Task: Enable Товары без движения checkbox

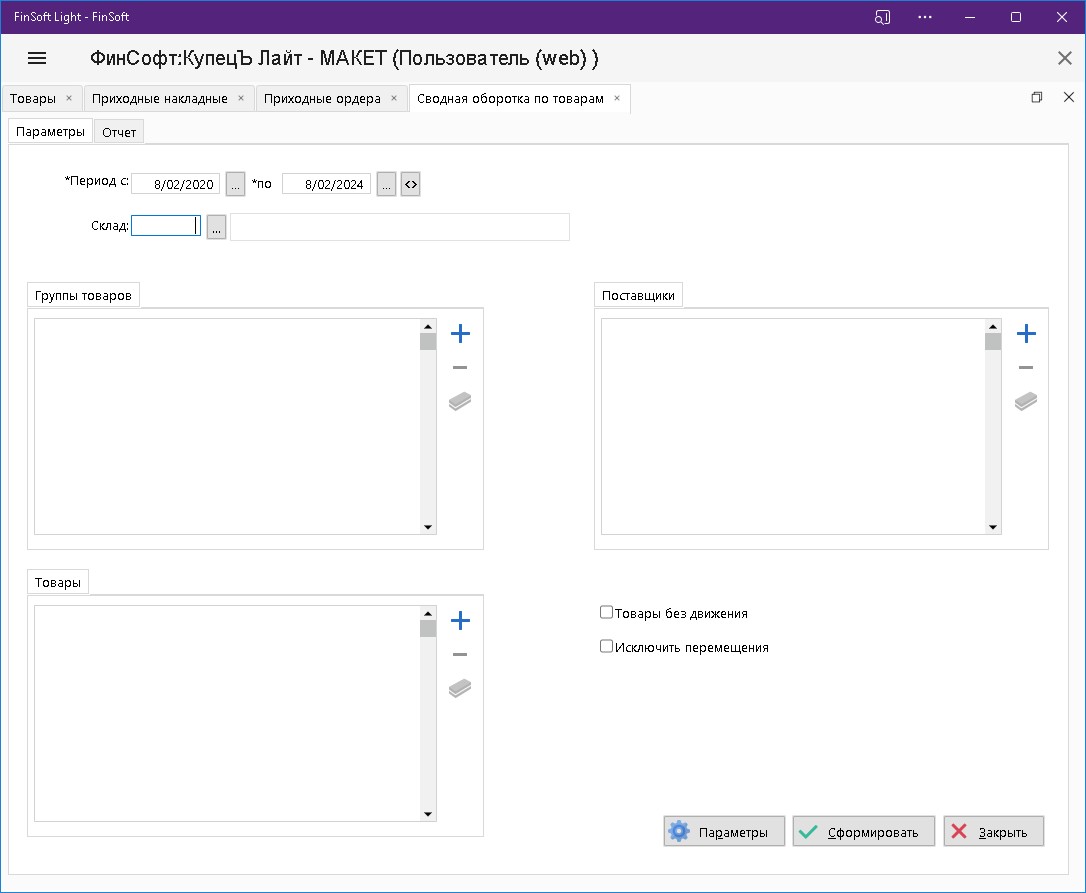Action: [606, 613]
